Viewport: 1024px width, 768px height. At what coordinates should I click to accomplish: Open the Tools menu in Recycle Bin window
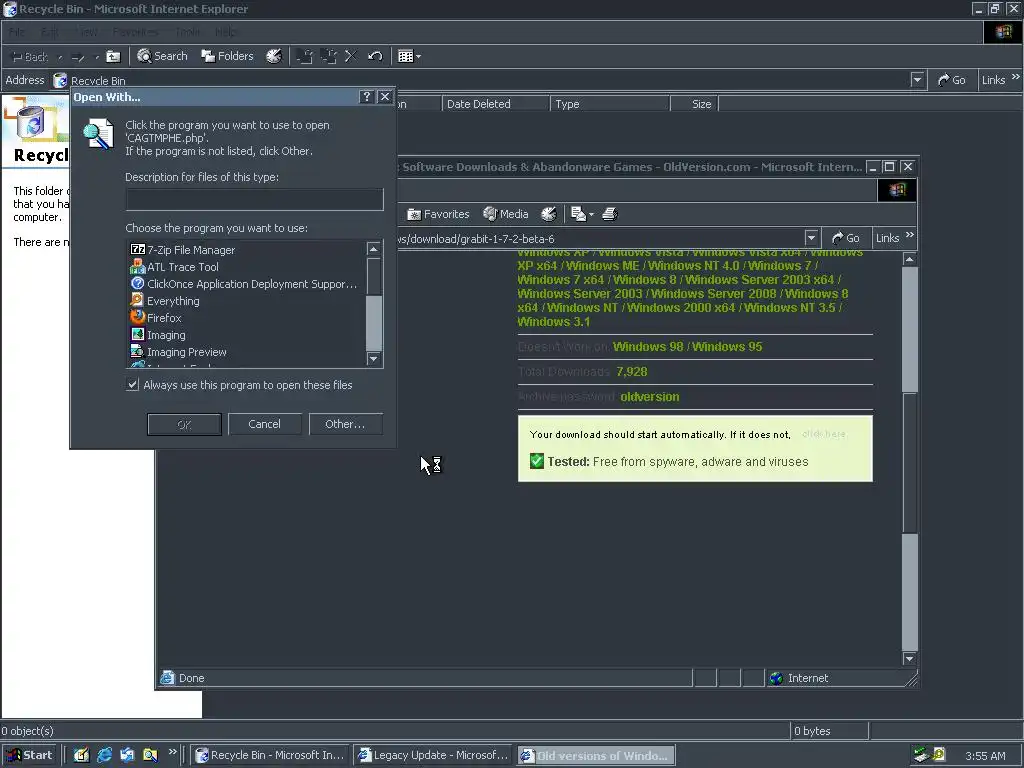point(187,32)
